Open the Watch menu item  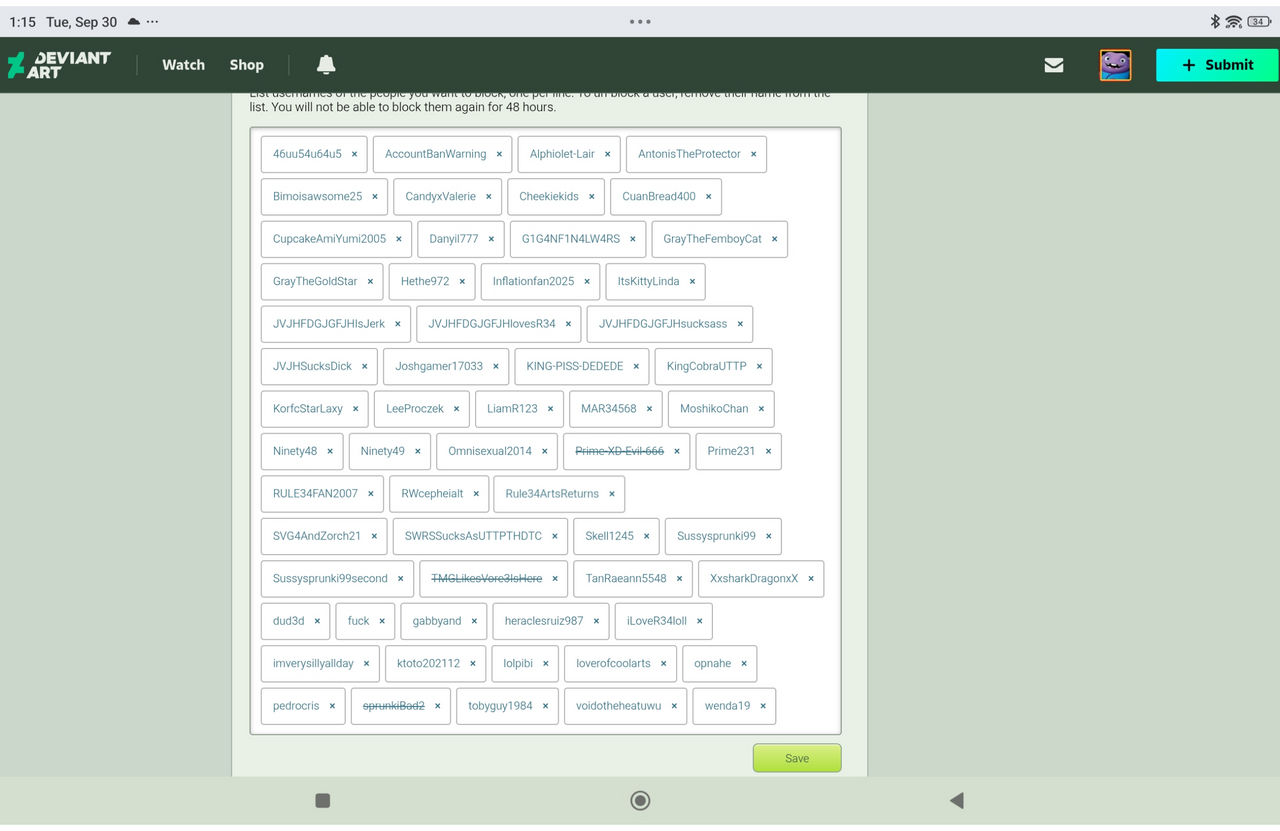pyautogui.click(x=184, y=65)
